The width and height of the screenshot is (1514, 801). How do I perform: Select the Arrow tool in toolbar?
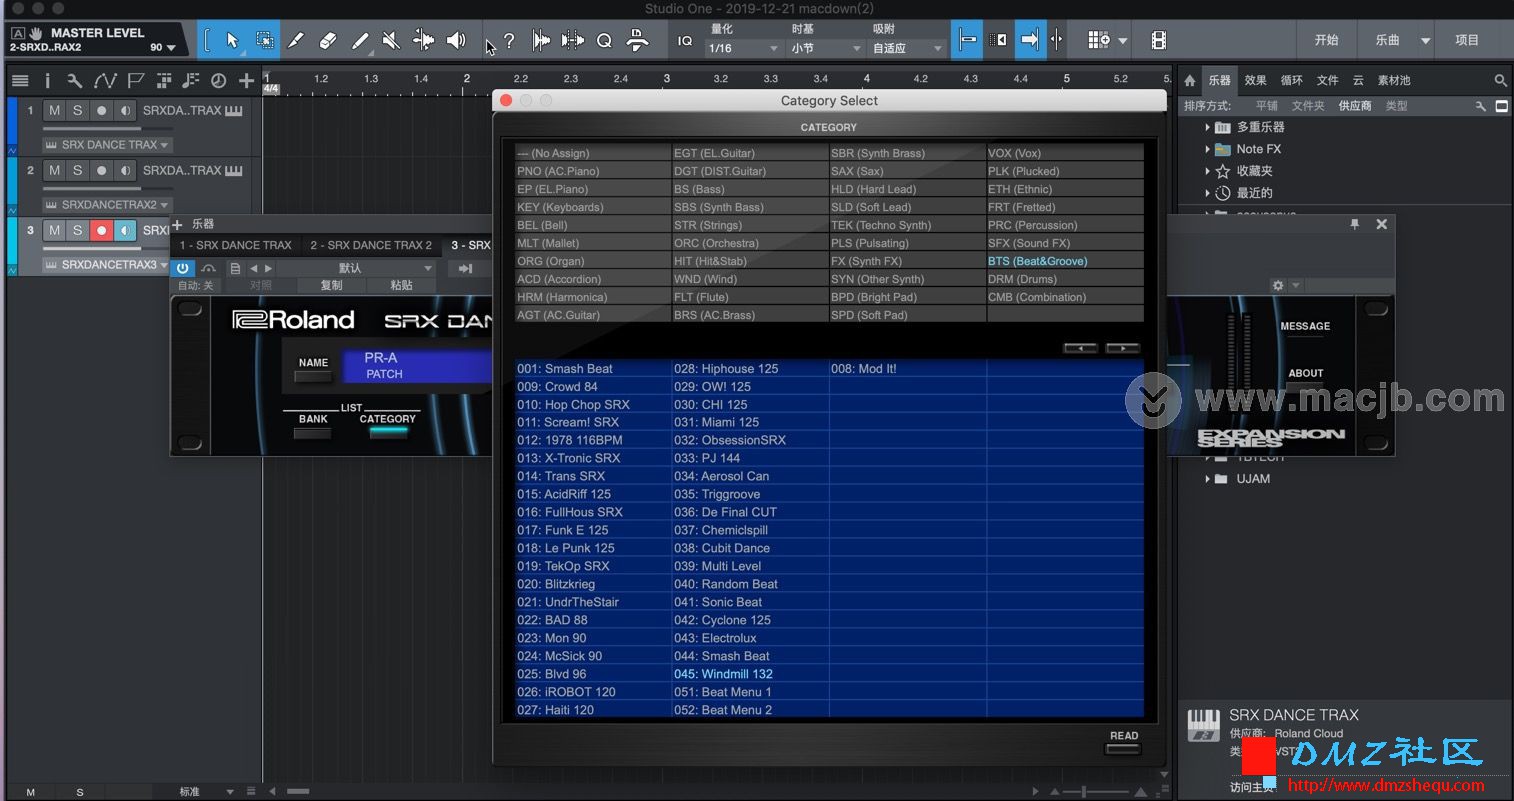click(232, 40)
